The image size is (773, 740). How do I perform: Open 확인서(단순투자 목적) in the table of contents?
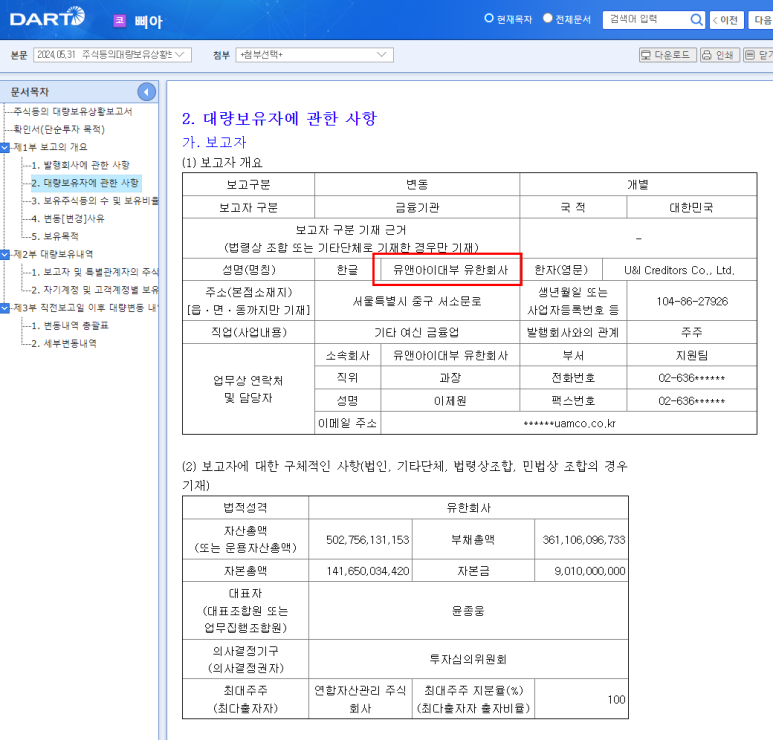59,129
